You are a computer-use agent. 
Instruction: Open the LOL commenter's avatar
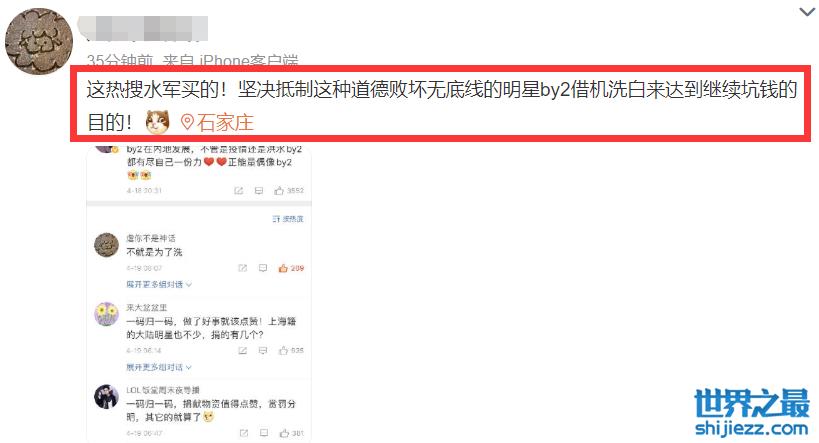pos(106,397)
